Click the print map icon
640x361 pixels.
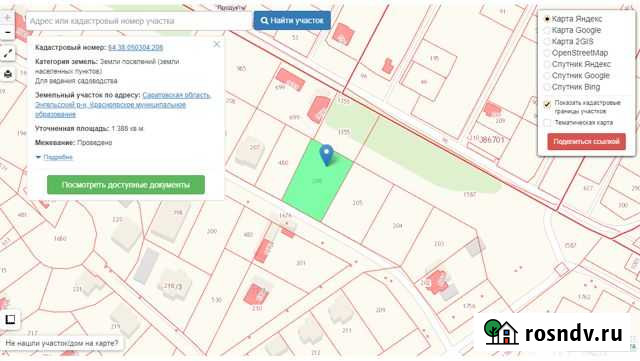(8, 74)
